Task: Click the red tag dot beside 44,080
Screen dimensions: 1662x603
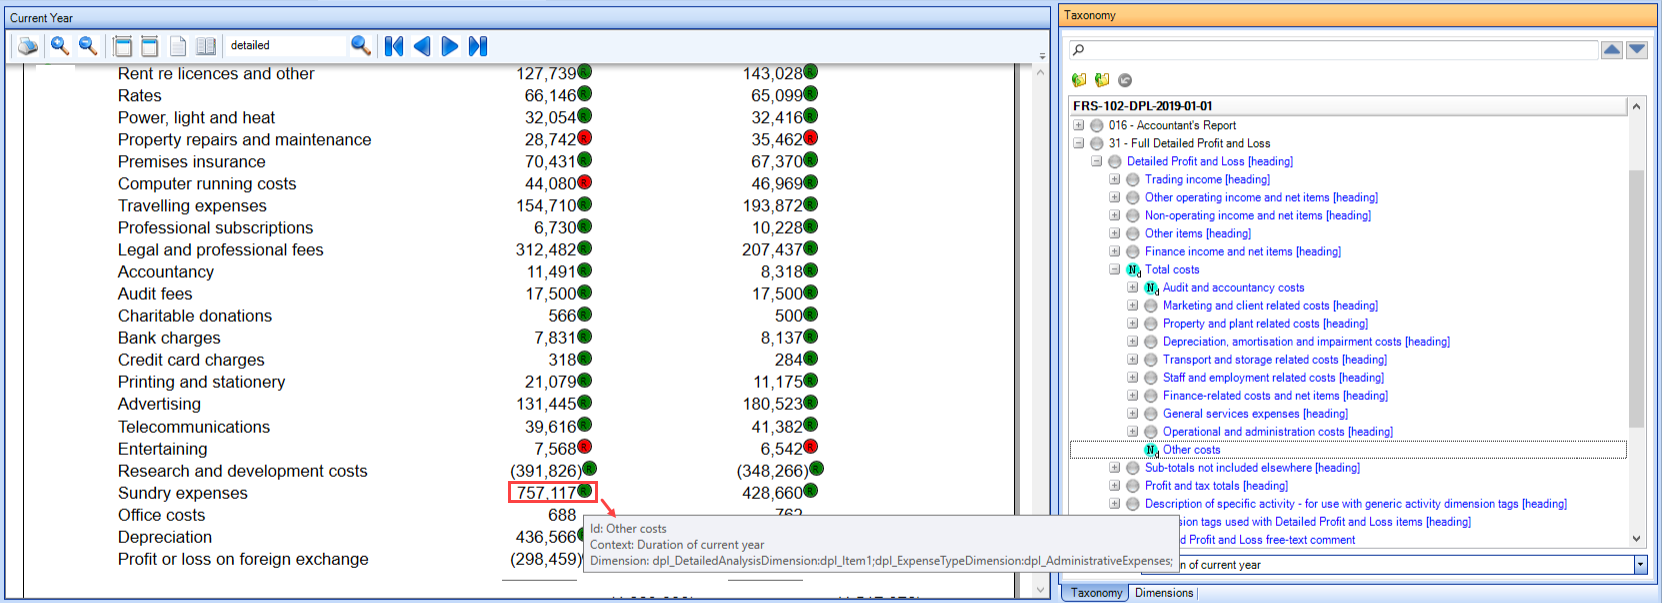Action: 585,182
